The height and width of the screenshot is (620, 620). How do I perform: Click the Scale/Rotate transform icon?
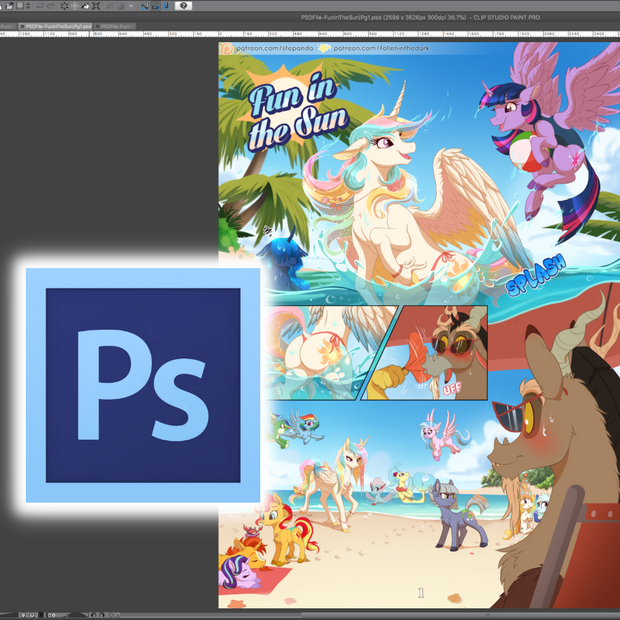96,6
